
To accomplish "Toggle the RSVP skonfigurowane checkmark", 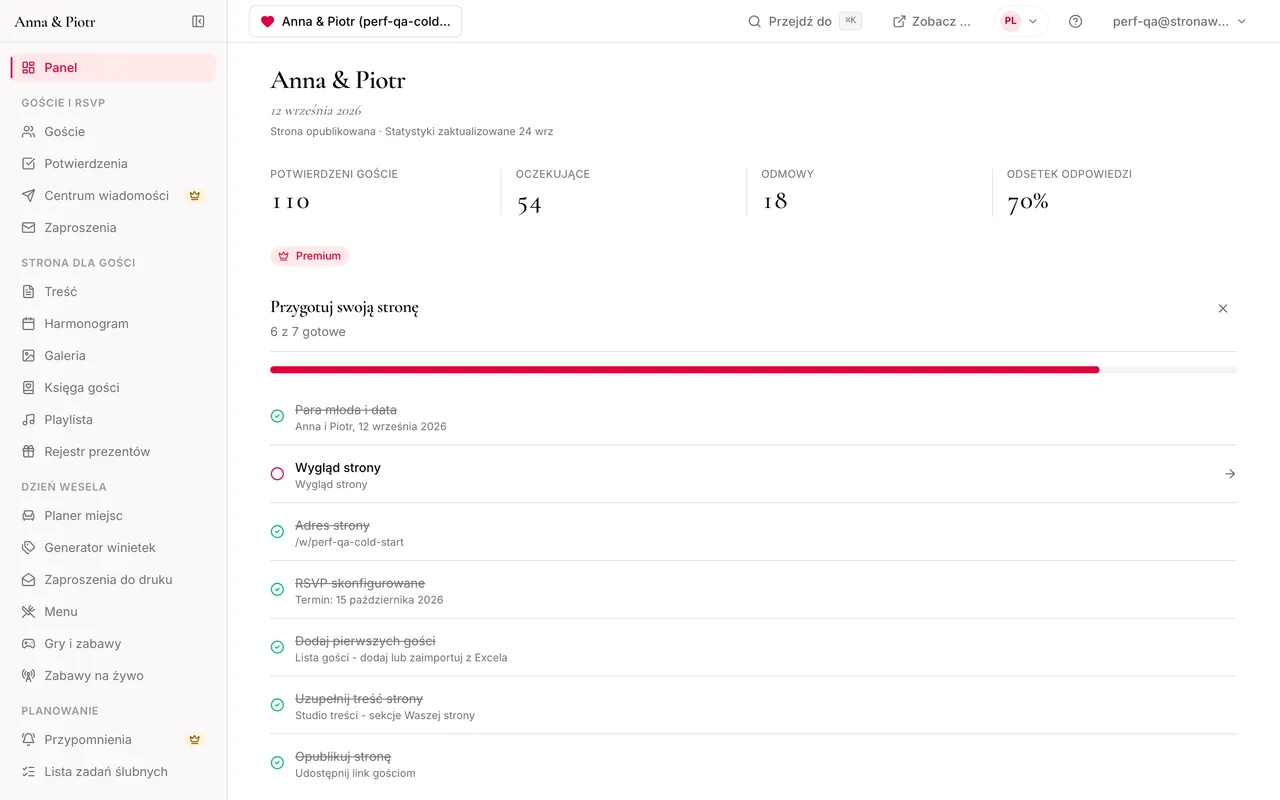I will (x=277, y=590).
